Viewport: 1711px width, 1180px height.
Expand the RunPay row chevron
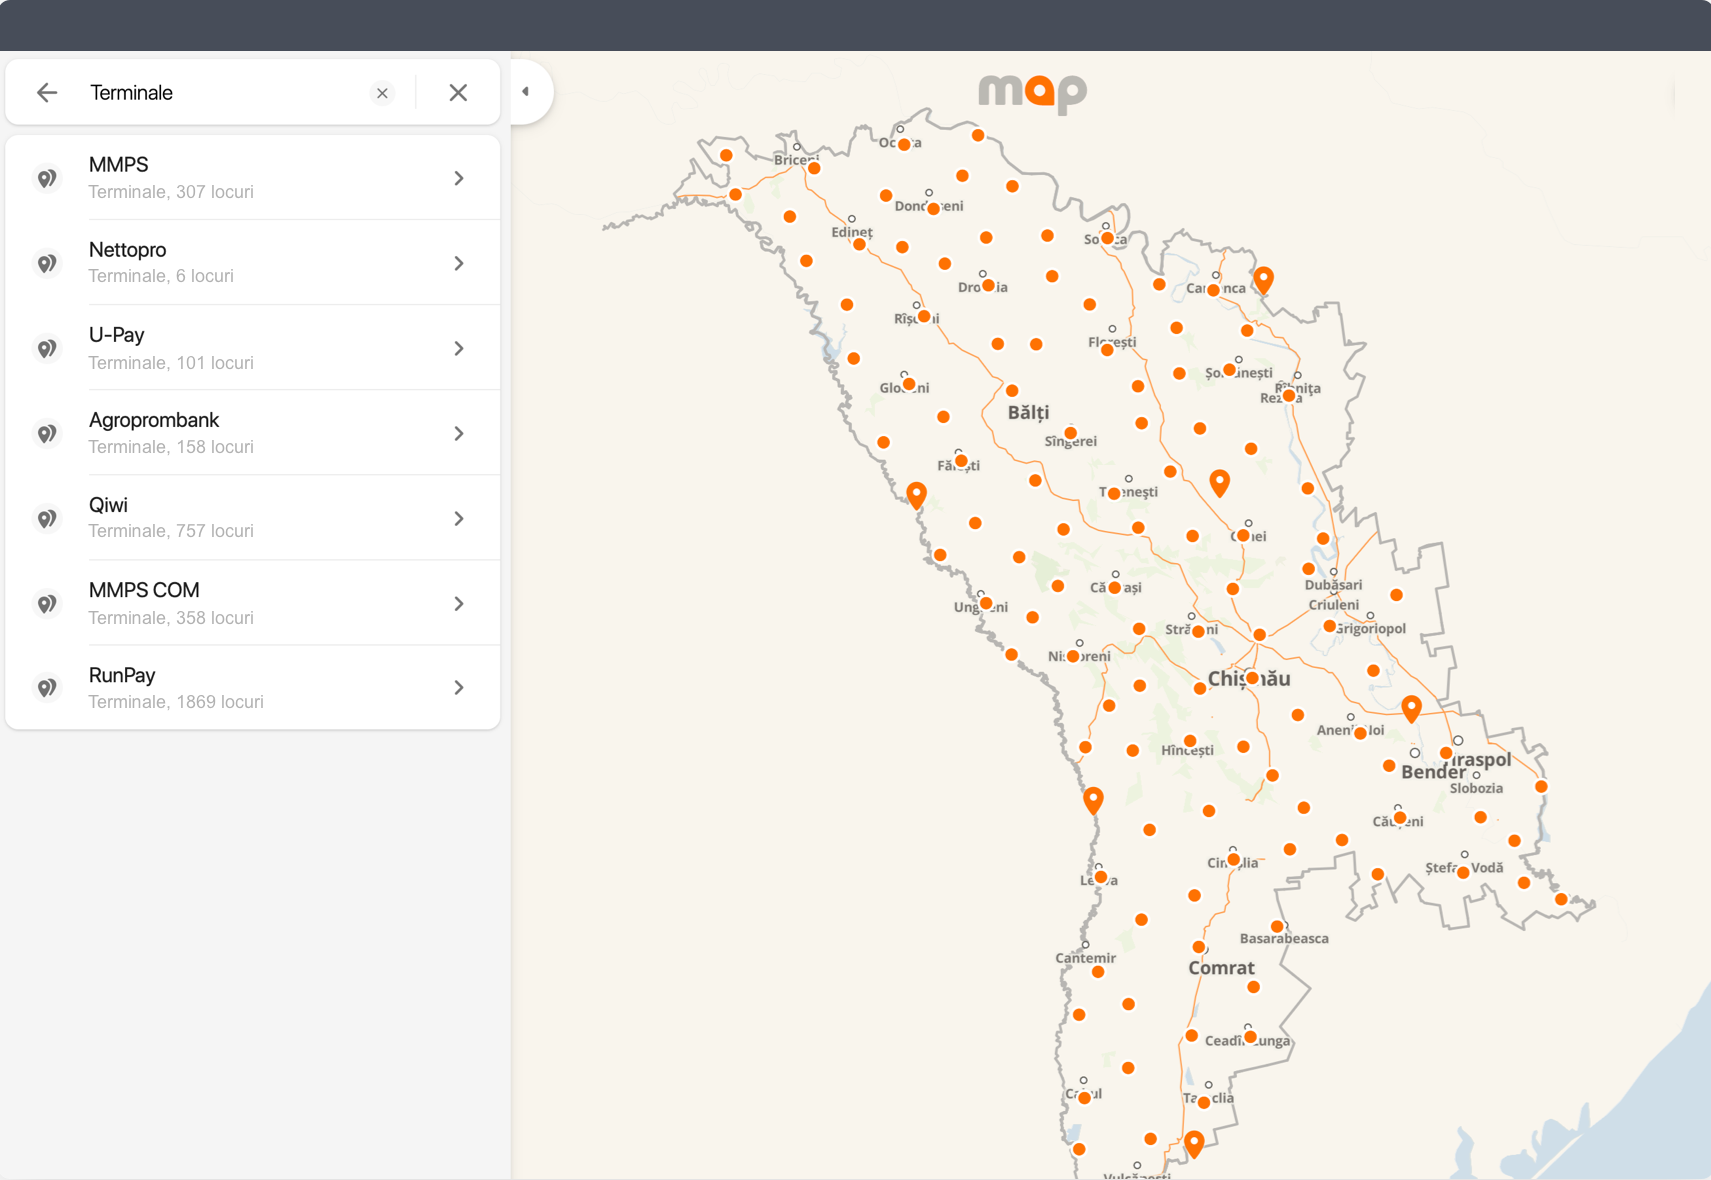(x=459, y=687)
